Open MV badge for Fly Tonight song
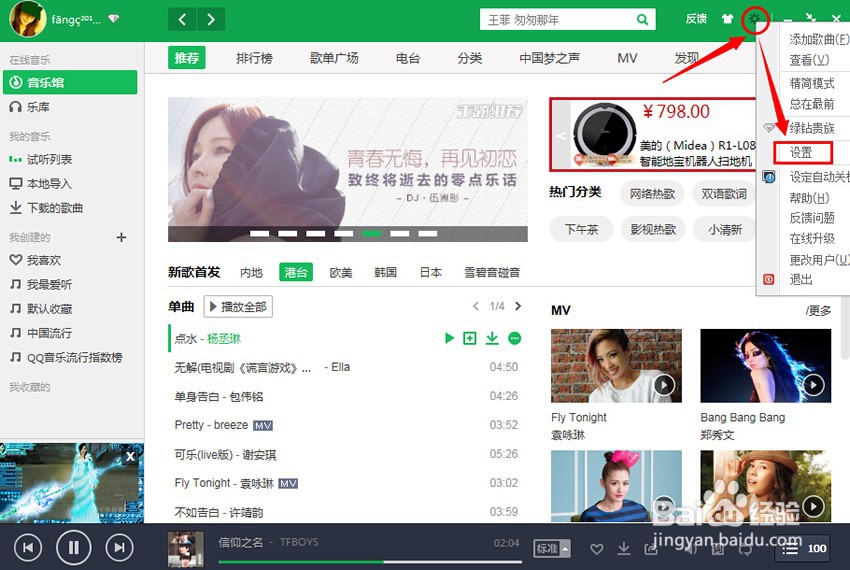 (x=288, y=483)
